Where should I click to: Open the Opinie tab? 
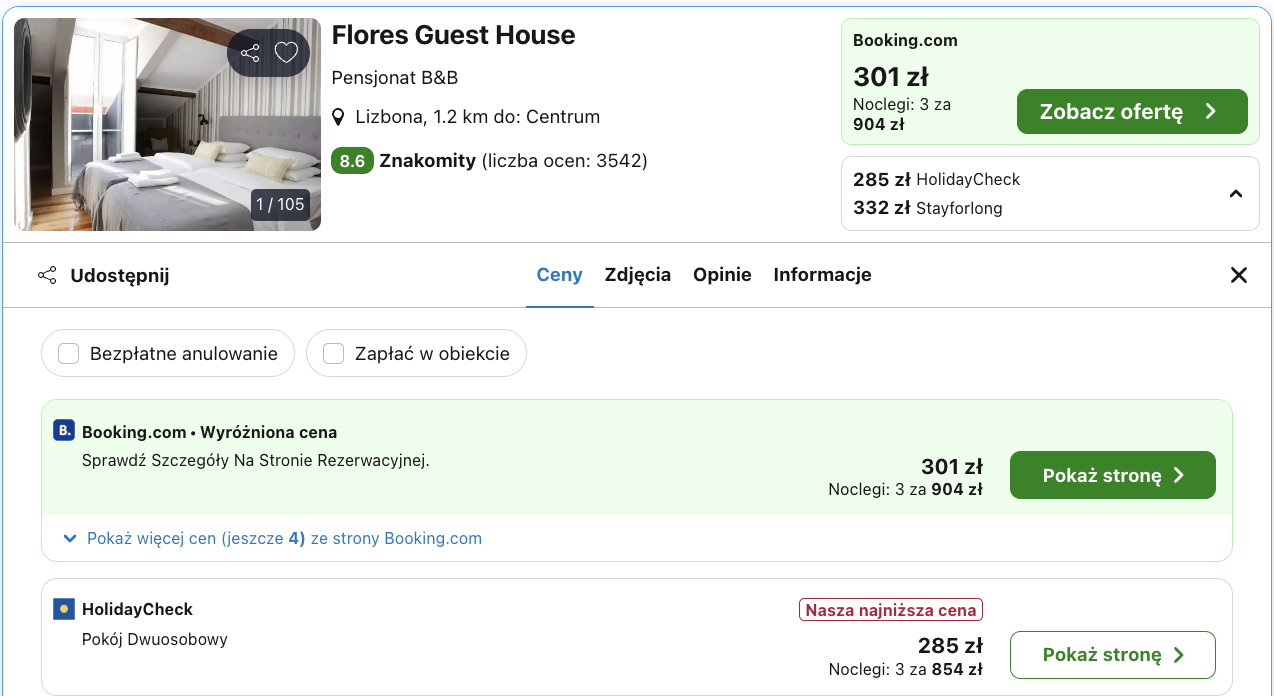point(722,274)
